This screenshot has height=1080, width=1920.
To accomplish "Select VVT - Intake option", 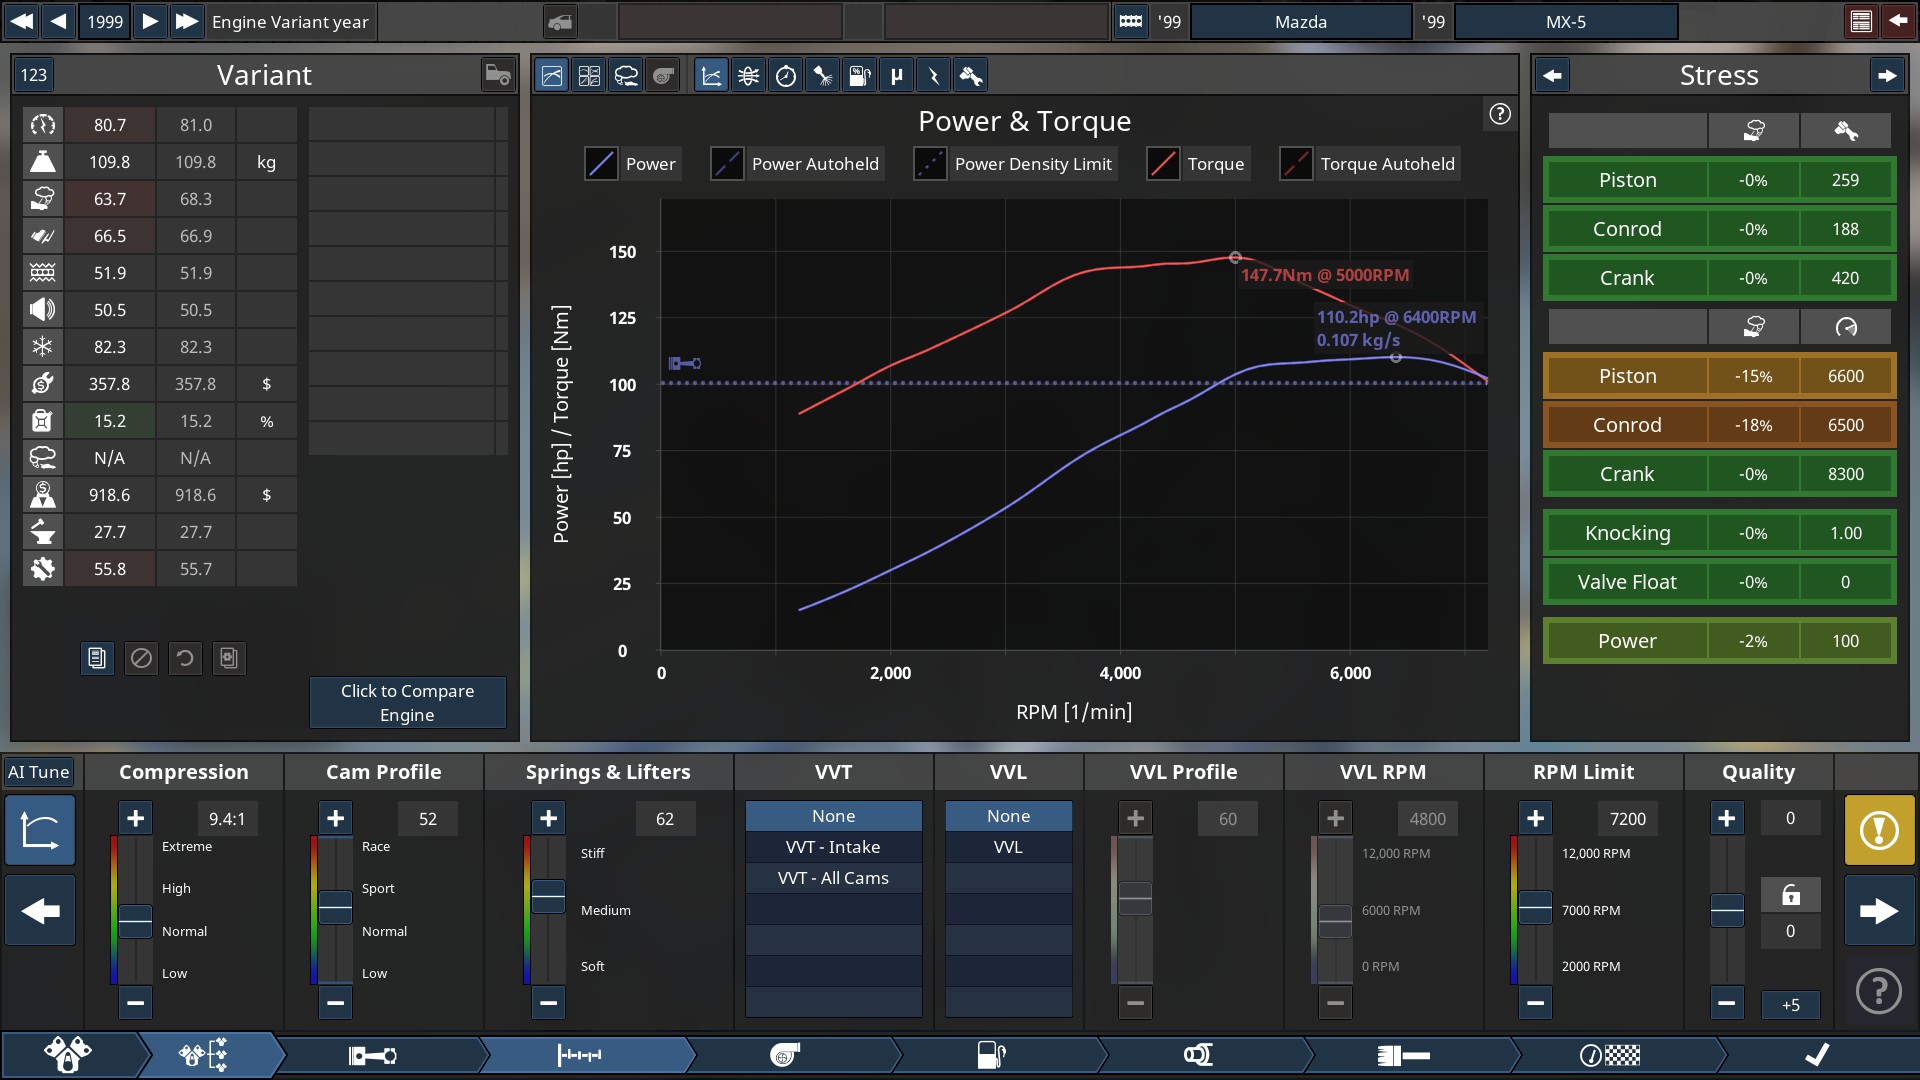I will coord(833,847).
